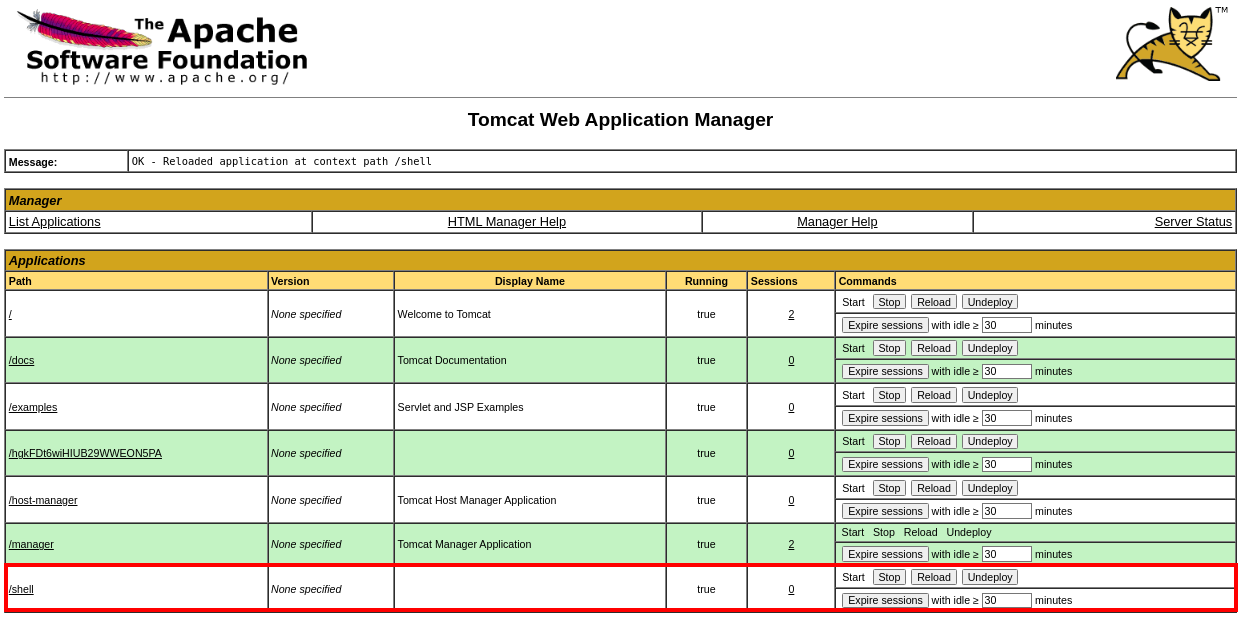Click the "Servlet and JSP Examples" display name
Viewport: 1241px width, 617px height.
pyautogui.click(x=460, y=407)
